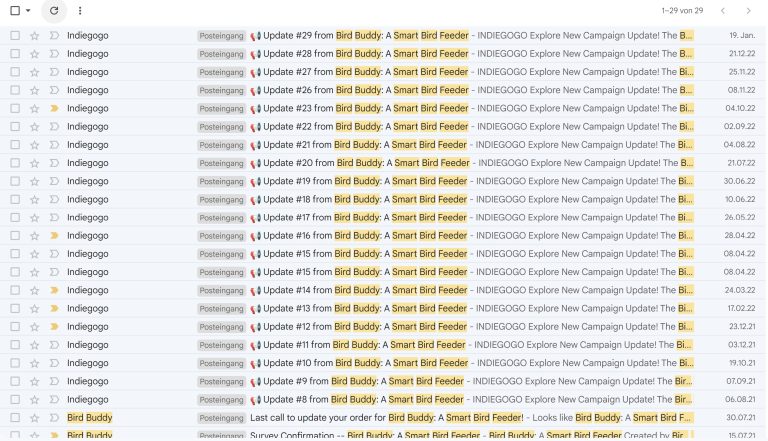
Task: Click Posteingang label on Update #8 row
Action: [x=221, y=400]
